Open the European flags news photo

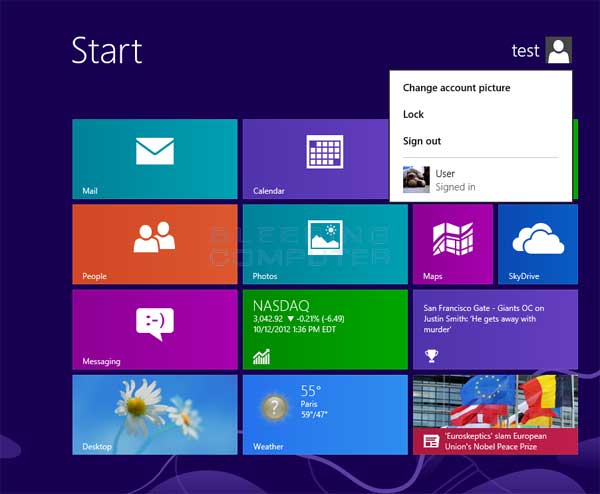(496, 402)
